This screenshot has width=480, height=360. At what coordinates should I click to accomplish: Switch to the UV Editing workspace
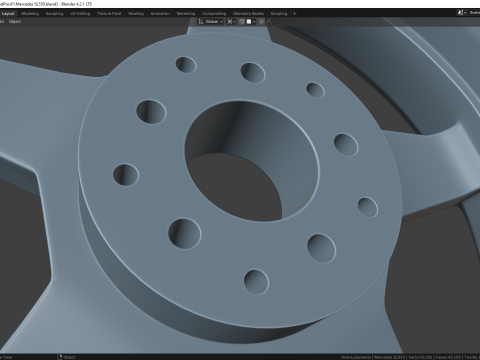[x=80, y=14]
